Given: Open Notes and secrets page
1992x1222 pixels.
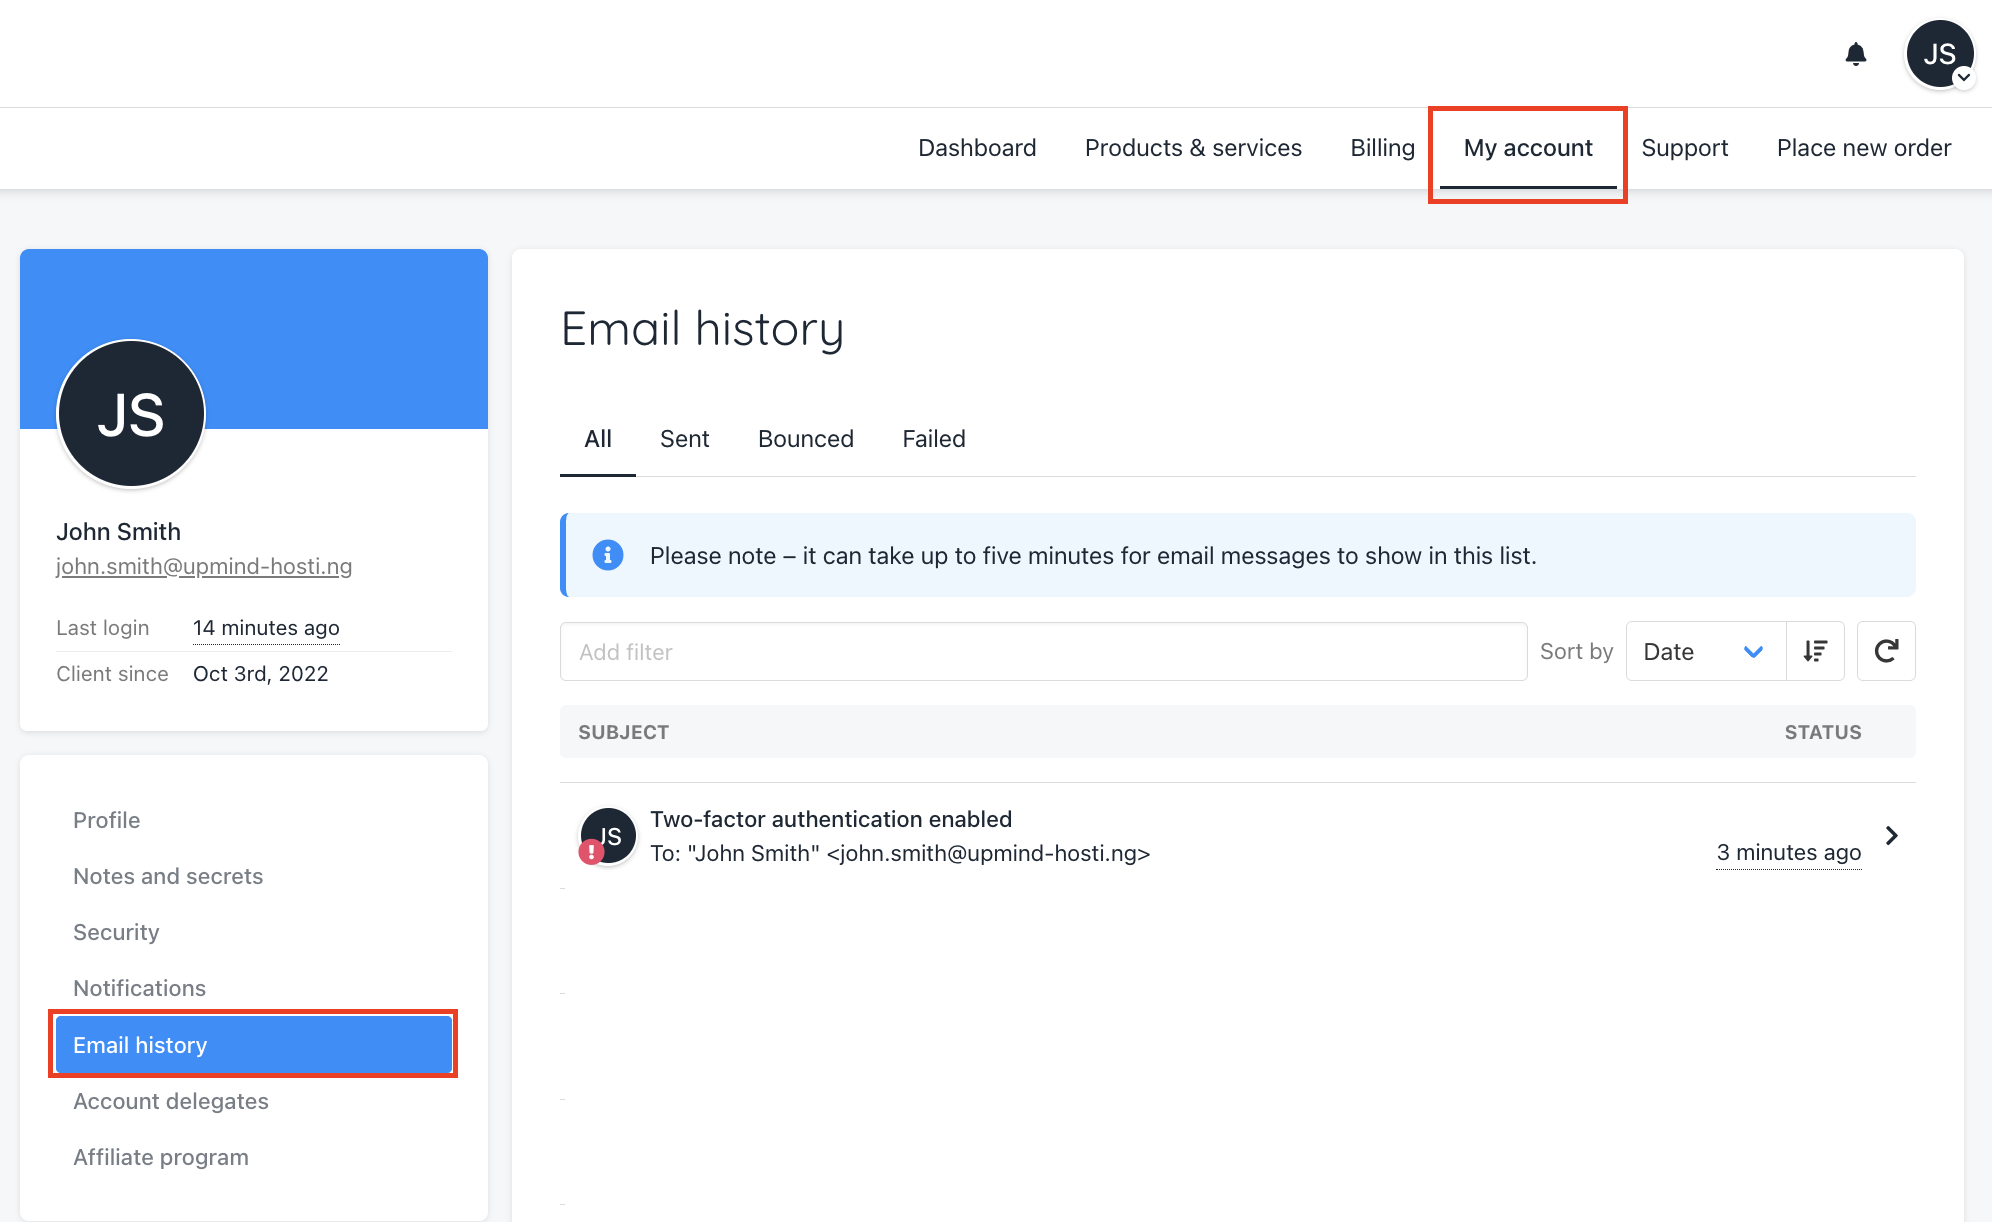Looking at the screenshot, I should tap(168, 876).
